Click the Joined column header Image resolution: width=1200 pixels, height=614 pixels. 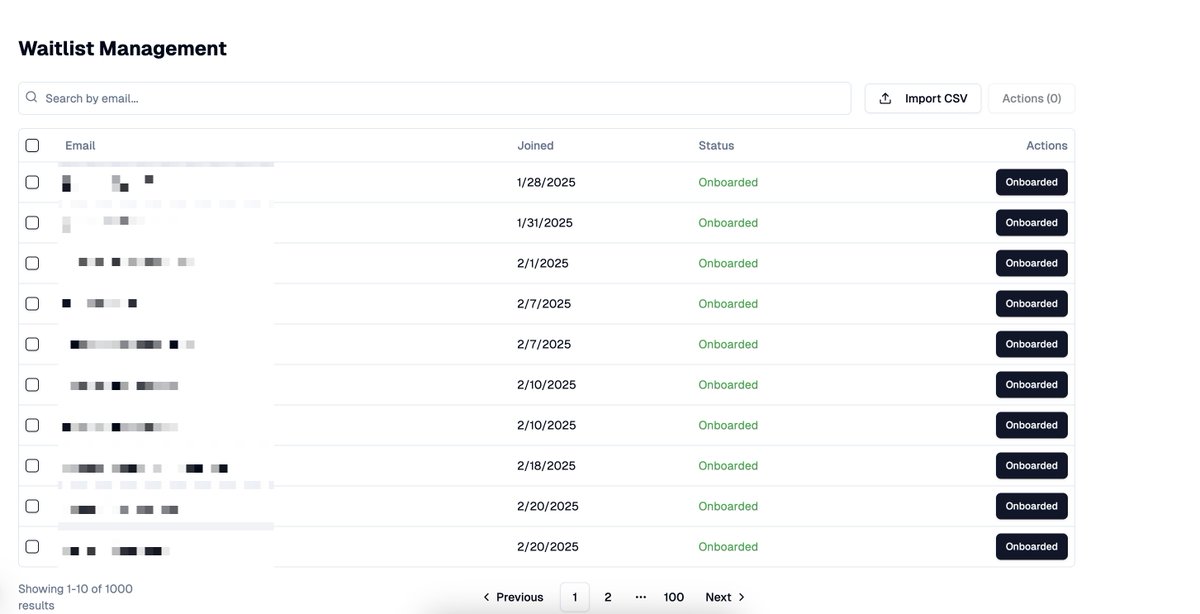tap(535, 145)
